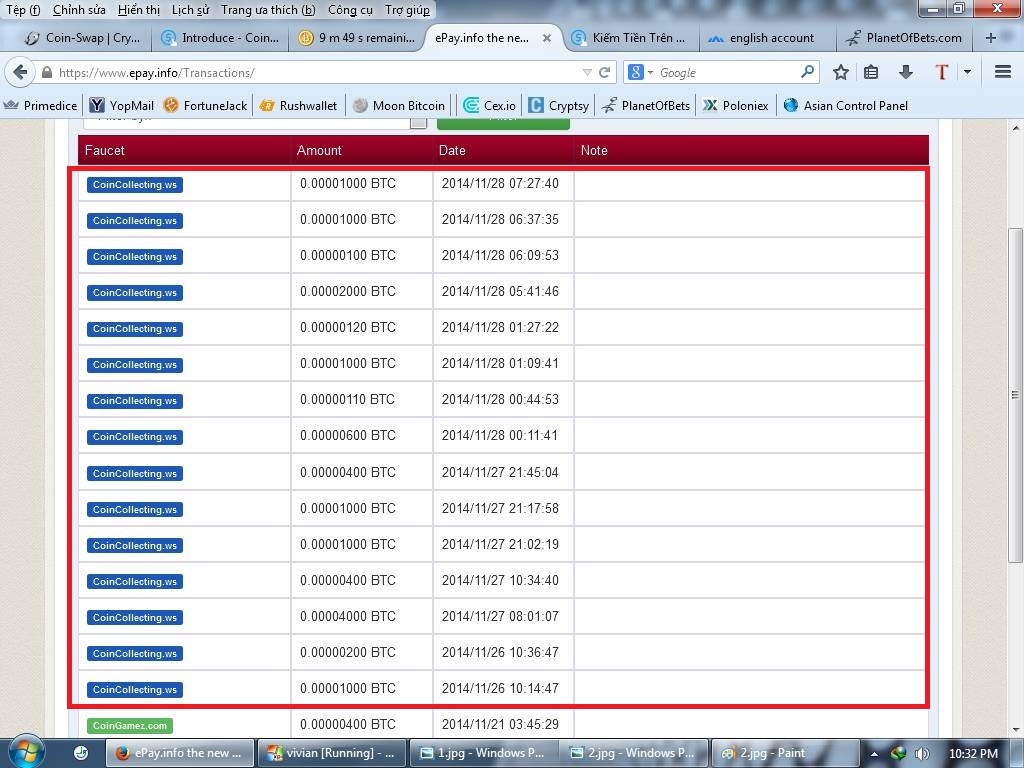Expand the dropdown arrow beside the T icon
This screenshot has height=768, width=1024.
(967, 72)
